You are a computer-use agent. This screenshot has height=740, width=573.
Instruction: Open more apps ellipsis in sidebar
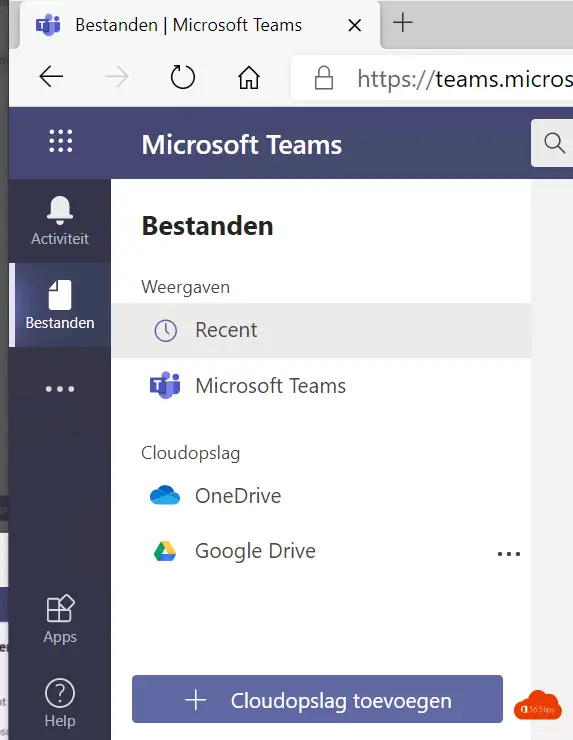click(60, 389)
